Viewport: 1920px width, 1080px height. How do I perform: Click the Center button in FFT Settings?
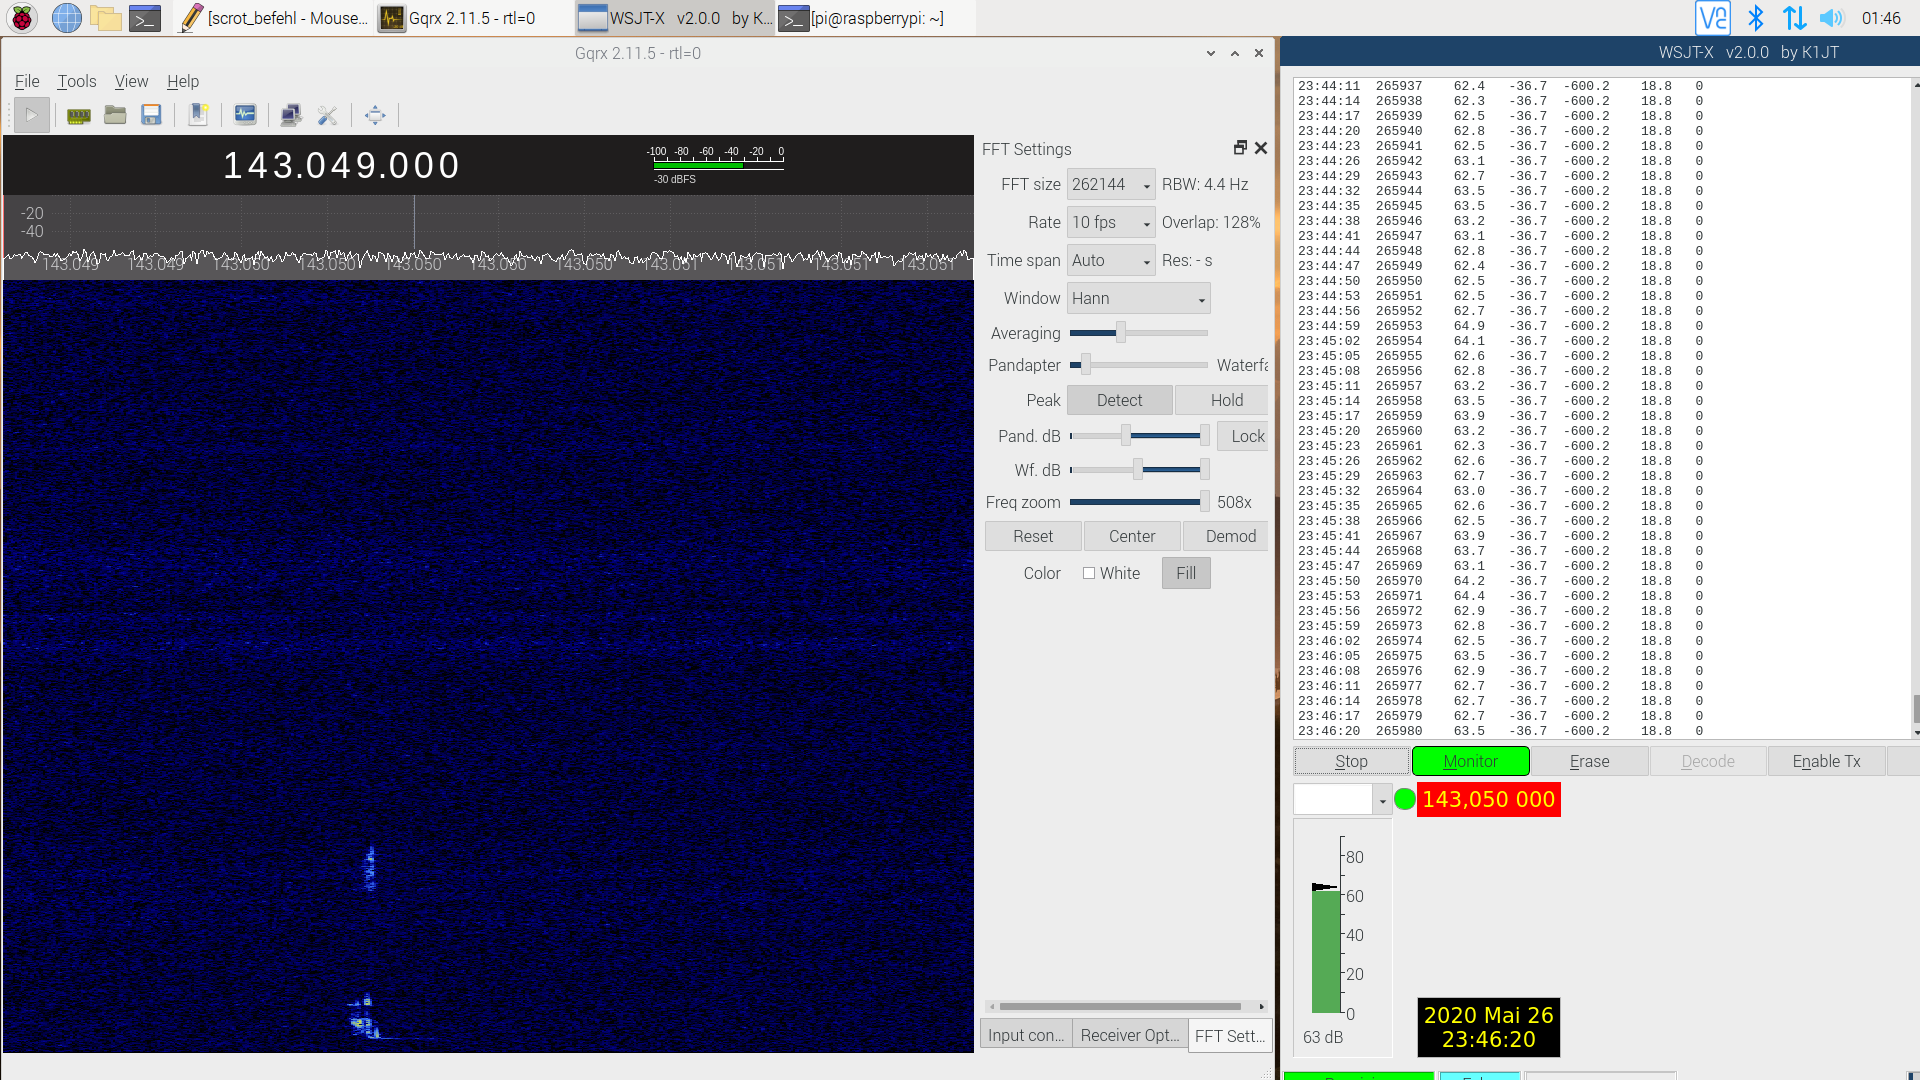click(x=1132, y=536)
